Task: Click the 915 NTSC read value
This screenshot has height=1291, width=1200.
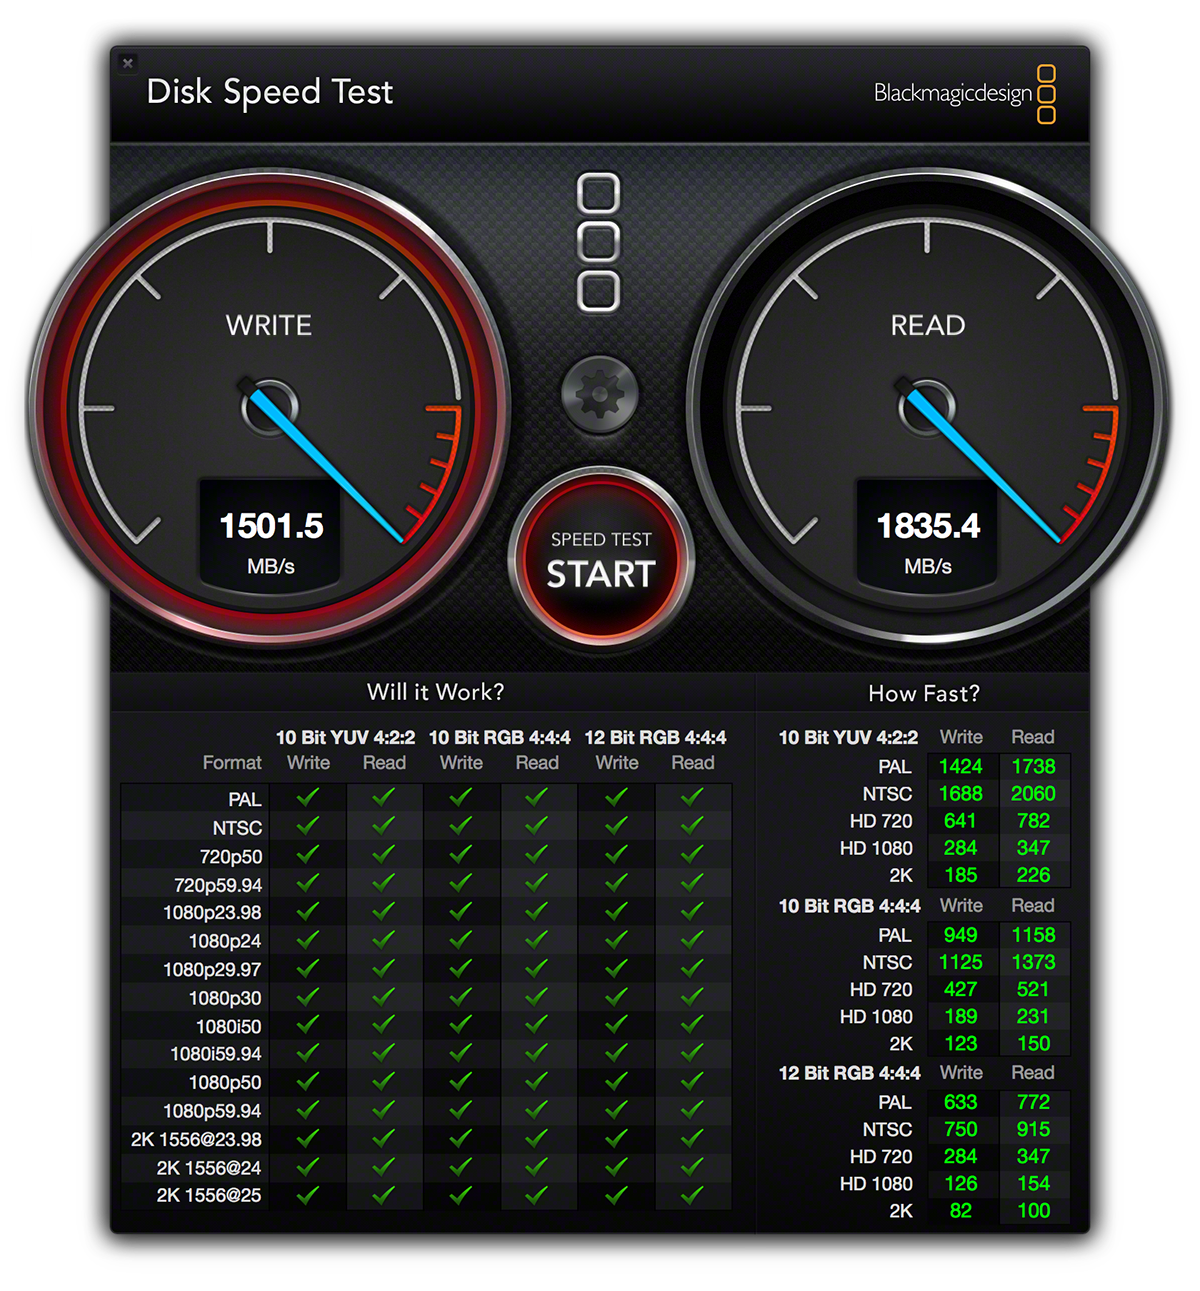Action: pos(1033,1129)
